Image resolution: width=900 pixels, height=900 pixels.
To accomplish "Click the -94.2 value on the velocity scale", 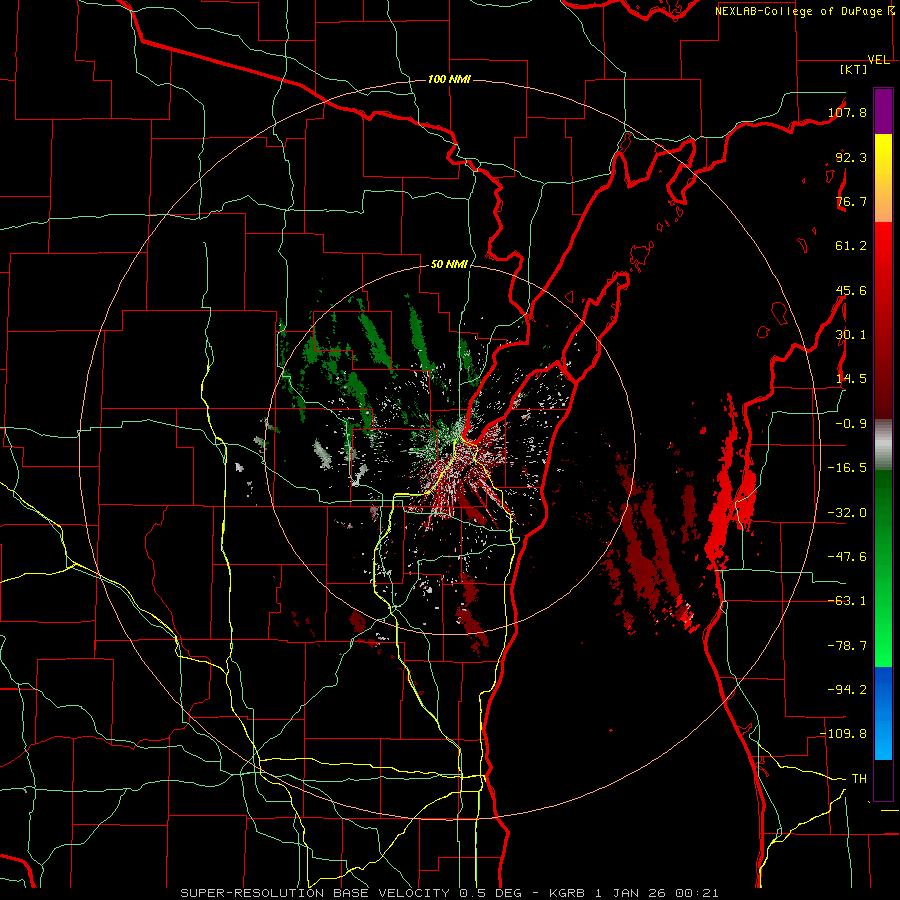I will pos(848,689).
